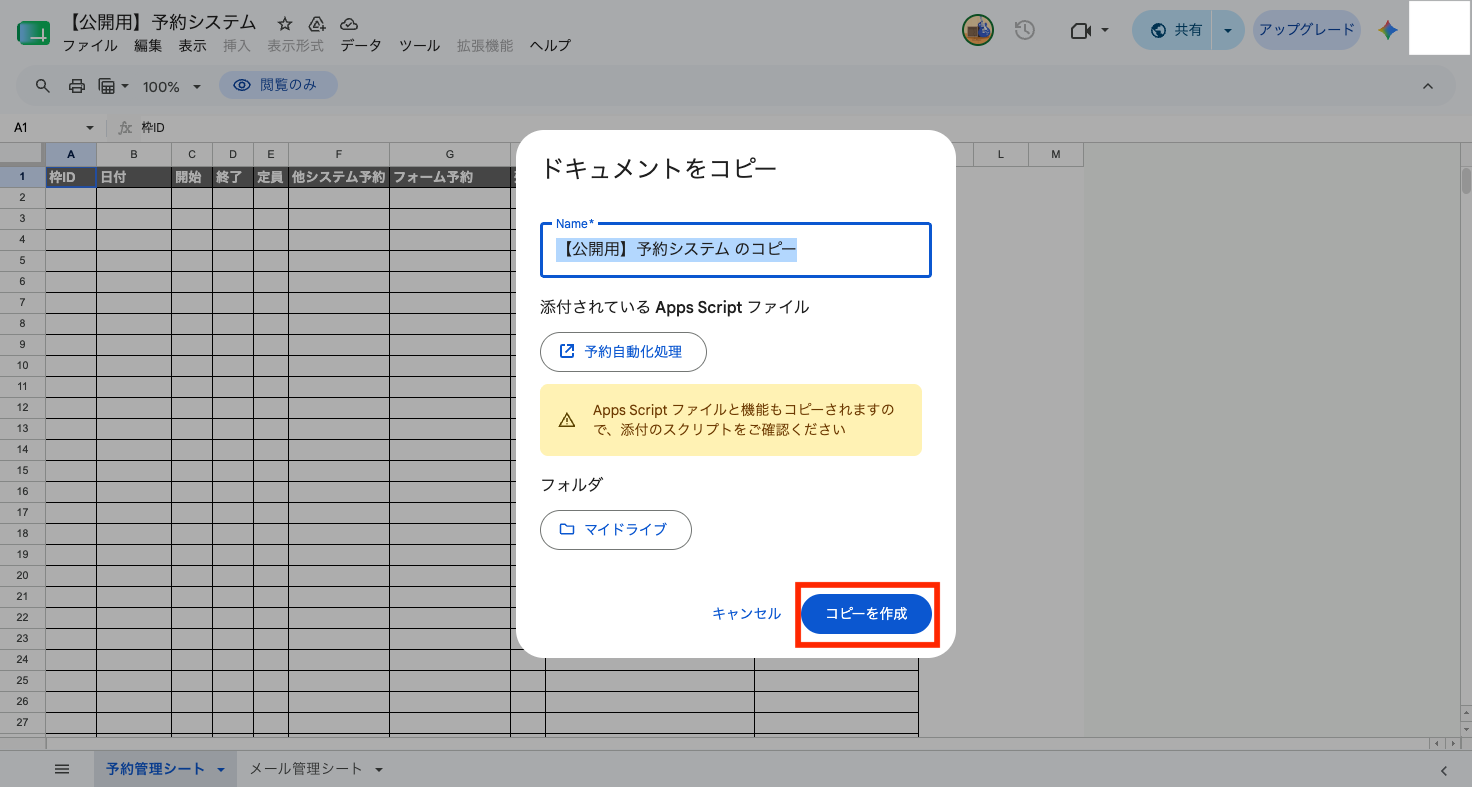This screenshot has width=1472, height=787.
Task: Select the 予約管理シート tab
Action: point(155,769)
